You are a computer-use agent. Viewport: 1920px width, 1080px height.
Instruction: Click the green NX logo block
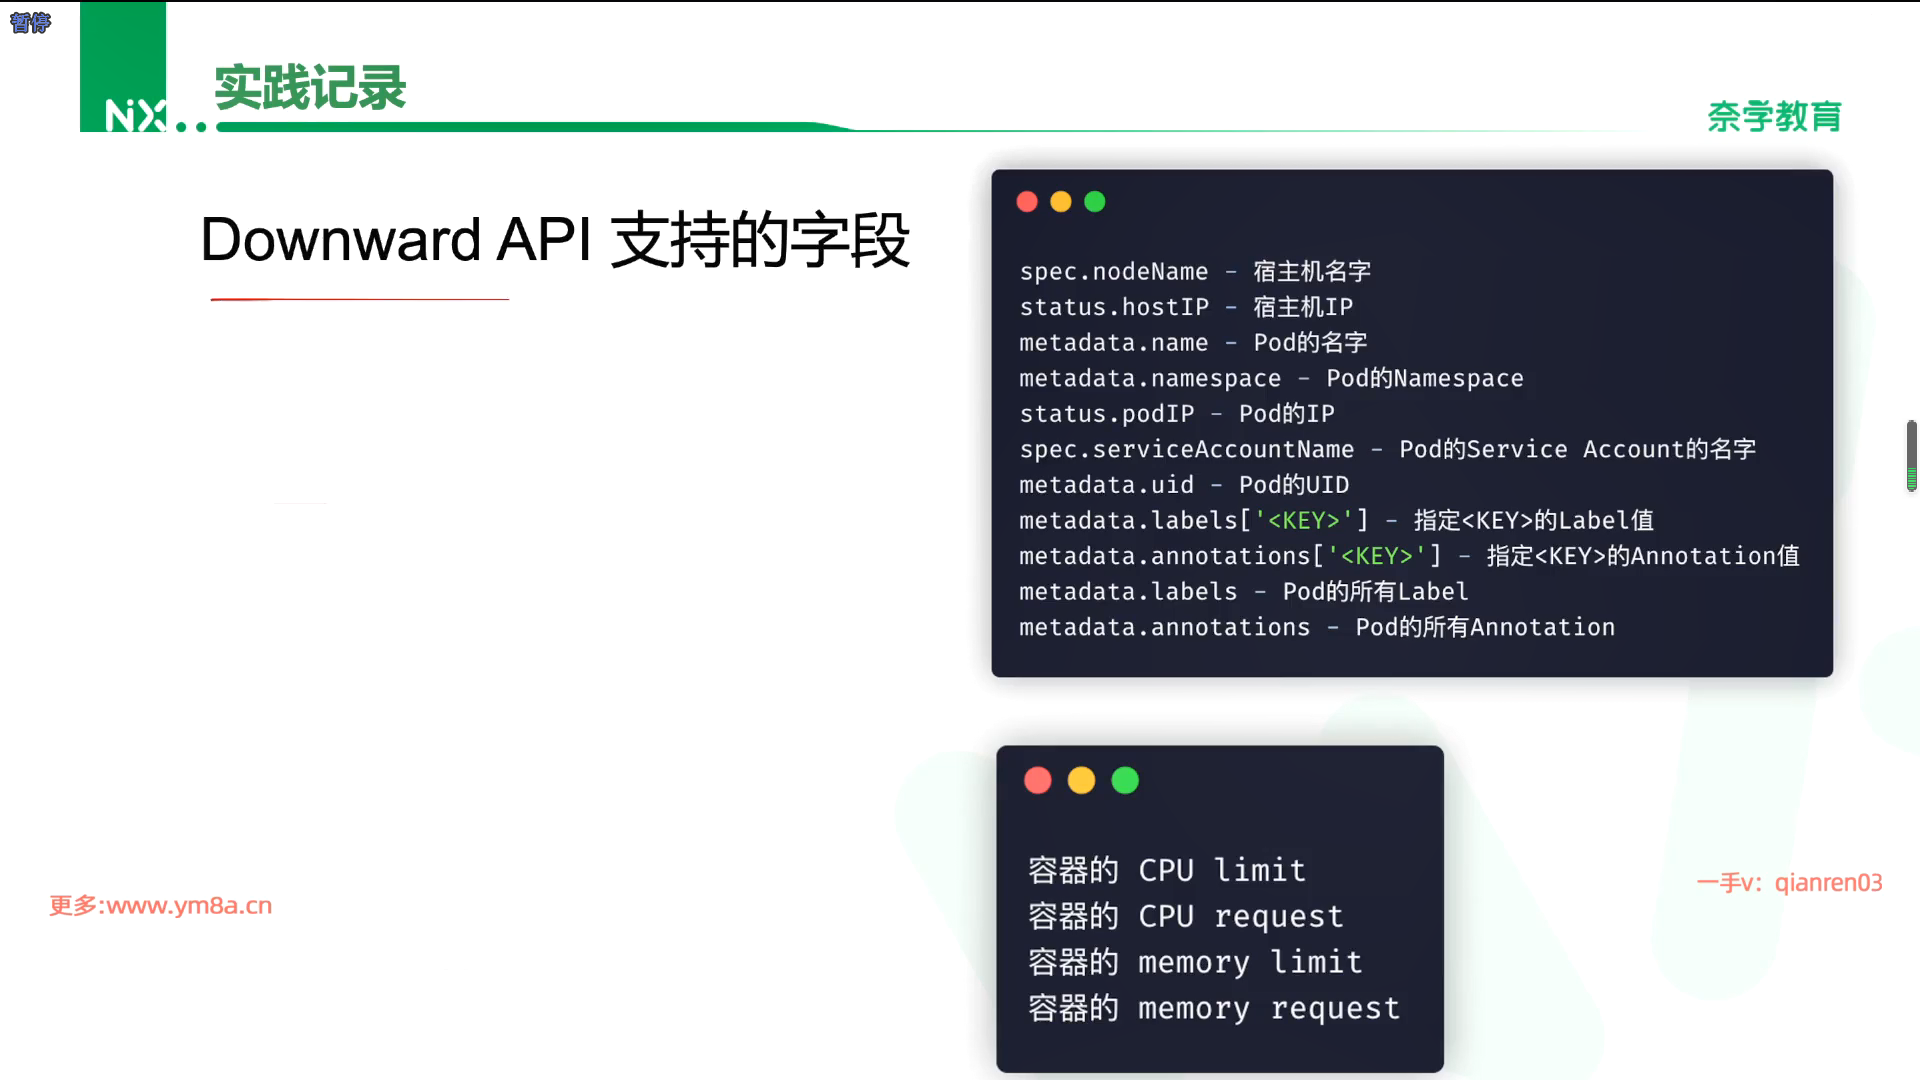pos(123,68)
